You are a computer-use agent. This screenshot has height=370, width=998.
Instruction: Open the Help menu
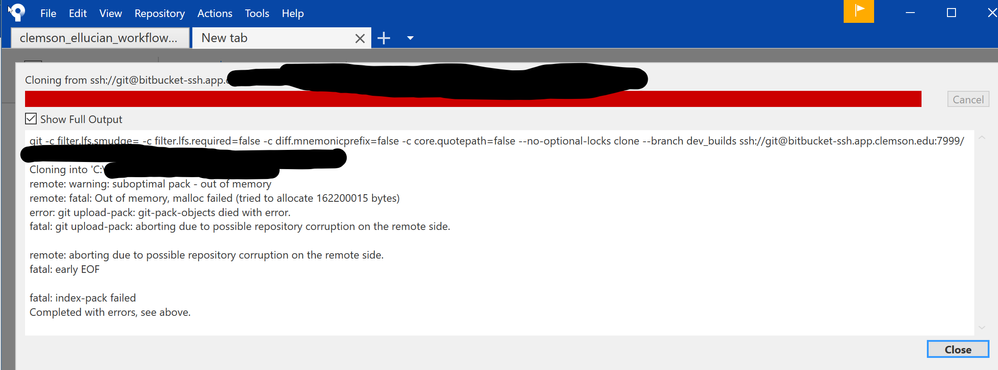click(292, 13)
